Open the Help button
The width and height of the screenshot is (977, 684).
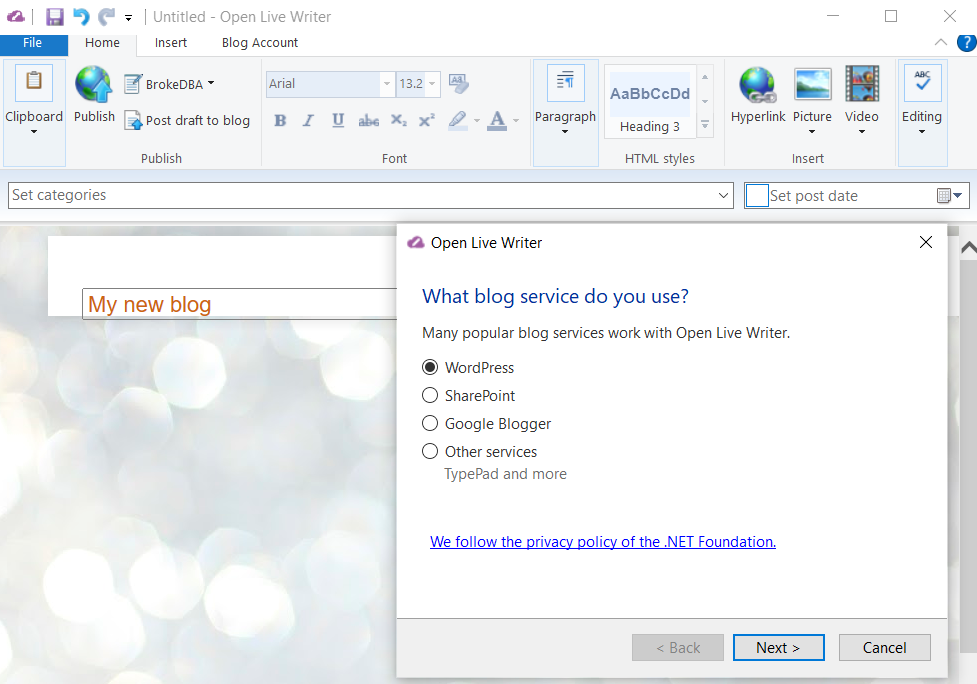tap(966, 42)
